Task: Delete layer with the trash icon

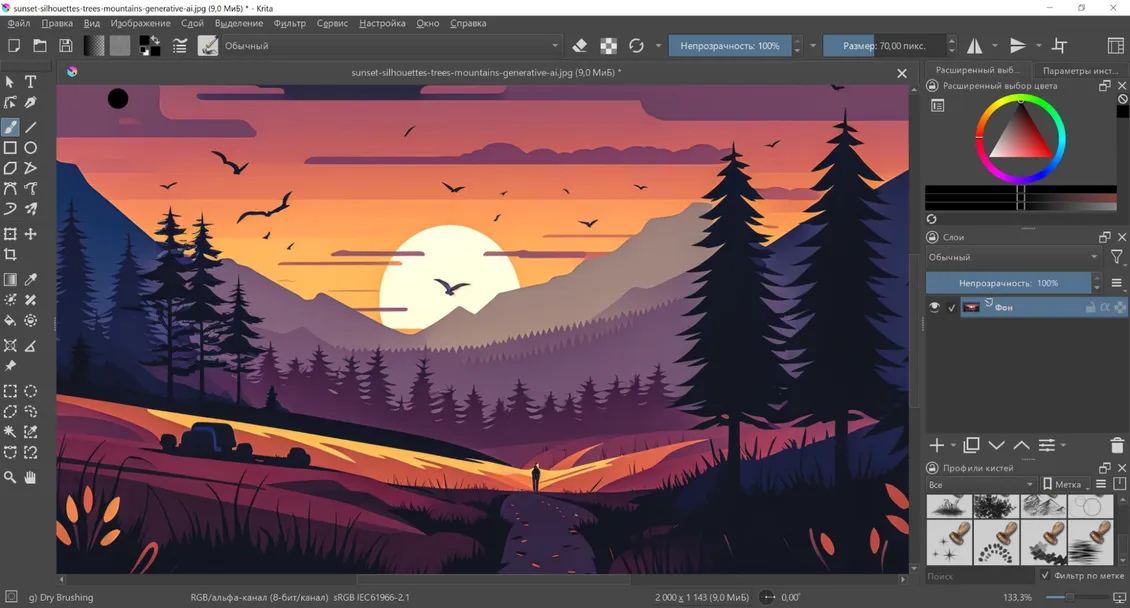Action: (1117, 446)
